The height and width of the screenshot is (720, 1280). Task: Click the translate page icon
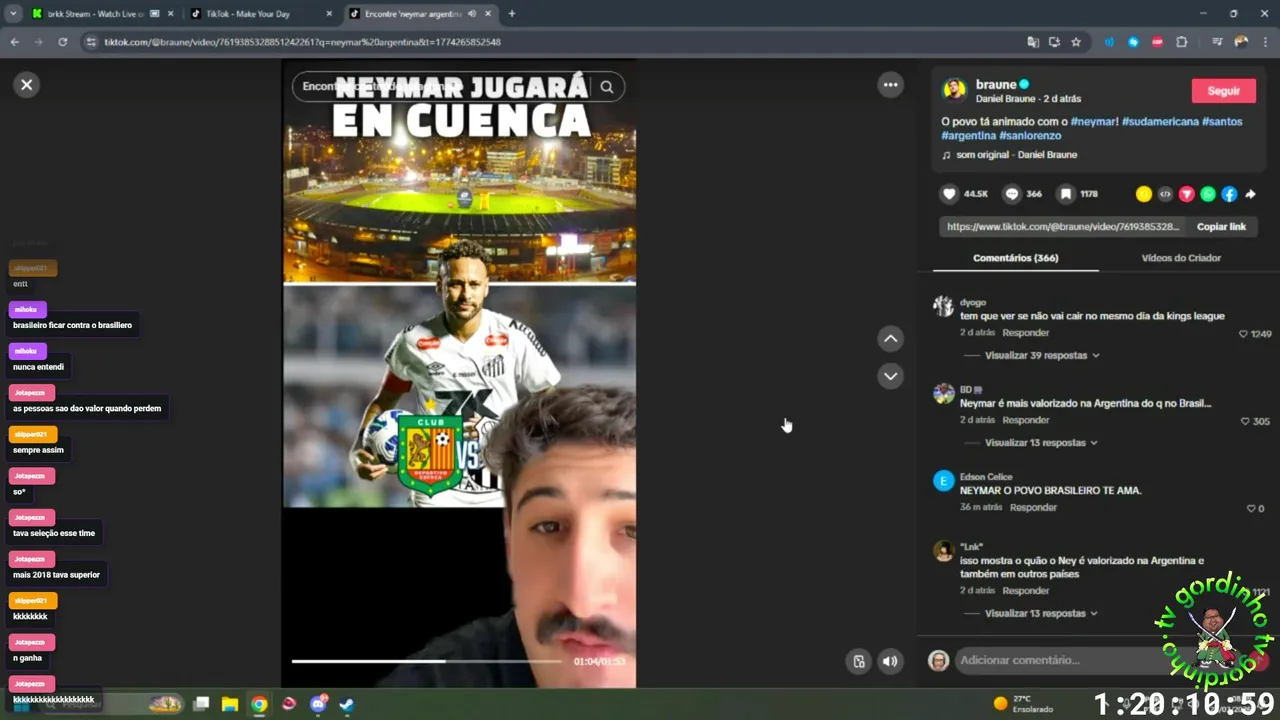[x=1033, y=42]
